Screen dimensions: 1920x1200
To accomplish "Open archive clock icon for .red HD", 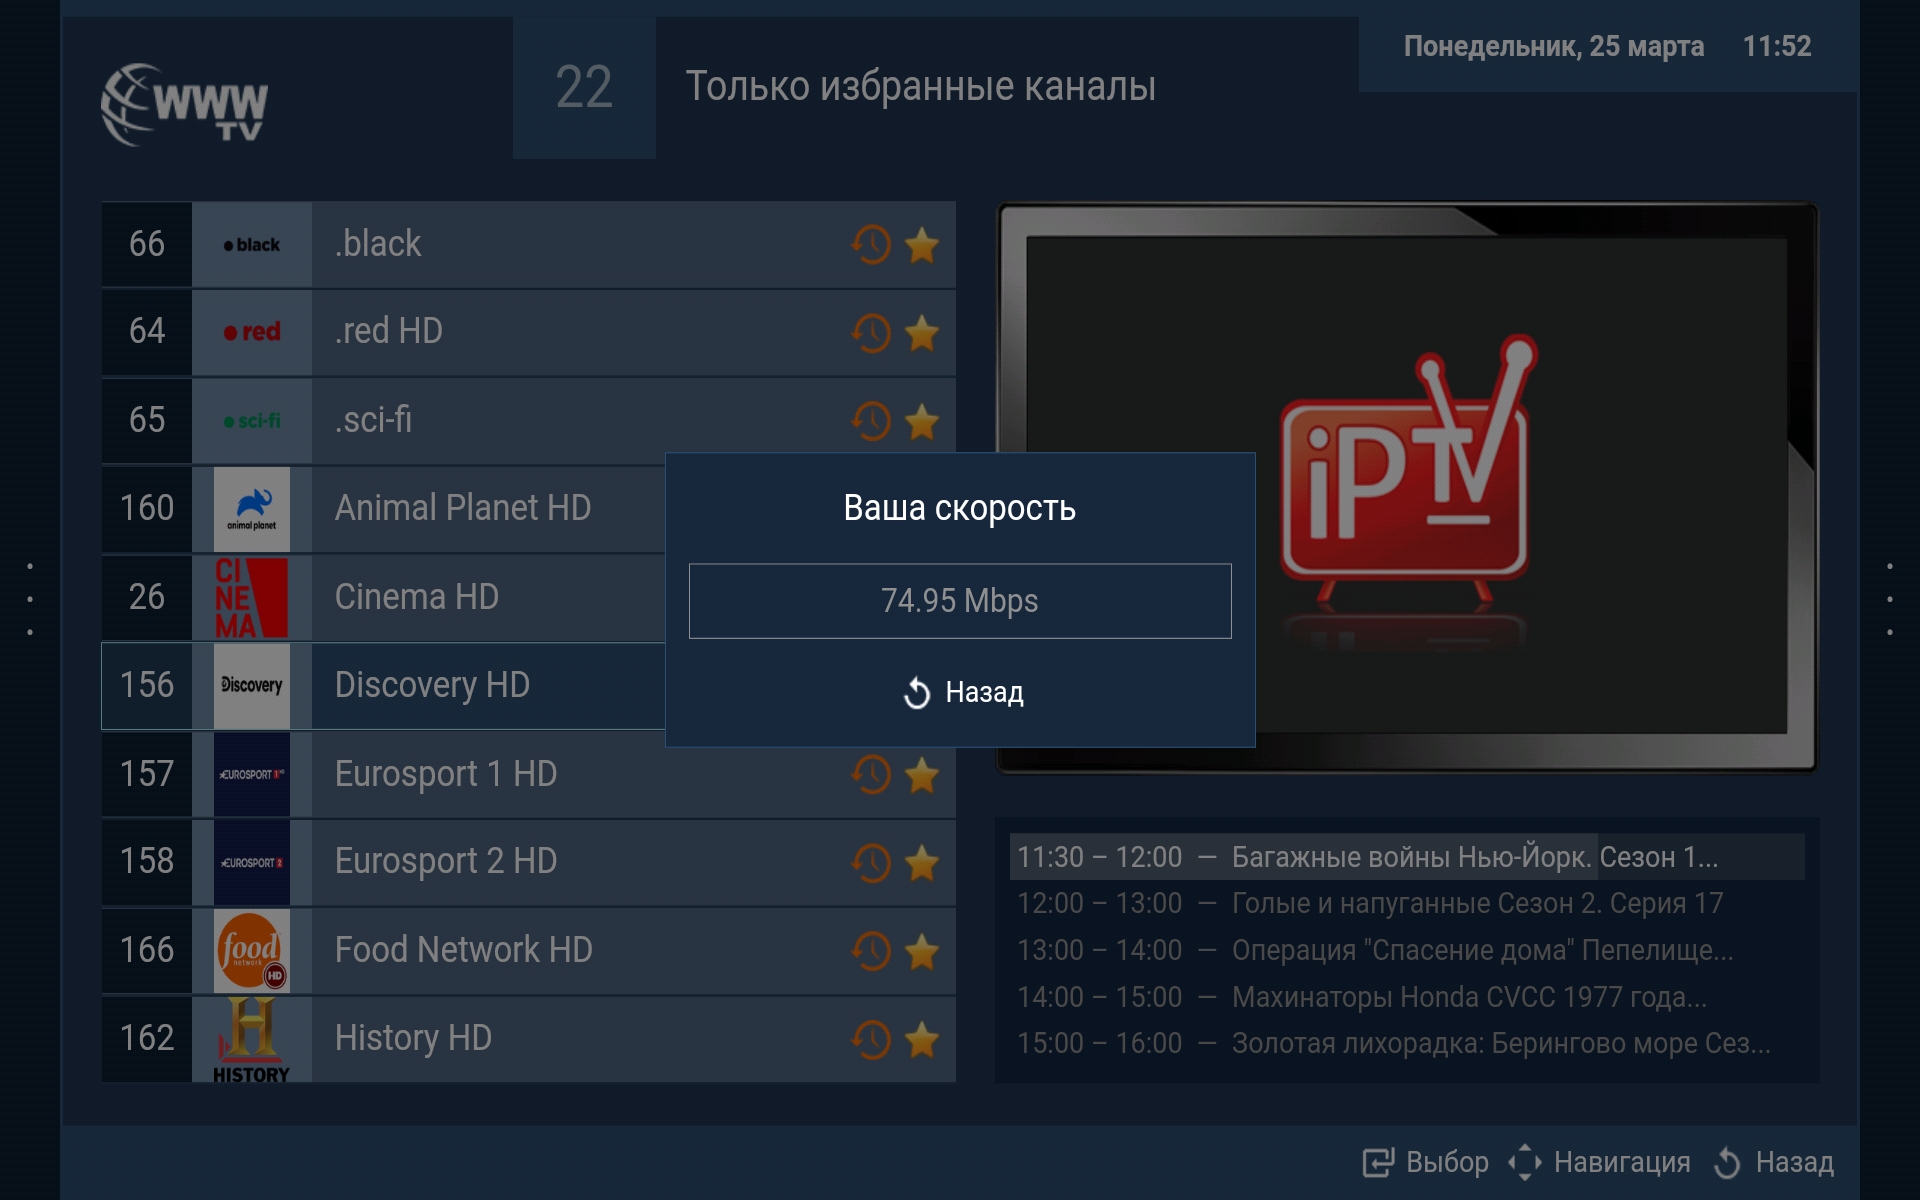I will tap(871, 333).
